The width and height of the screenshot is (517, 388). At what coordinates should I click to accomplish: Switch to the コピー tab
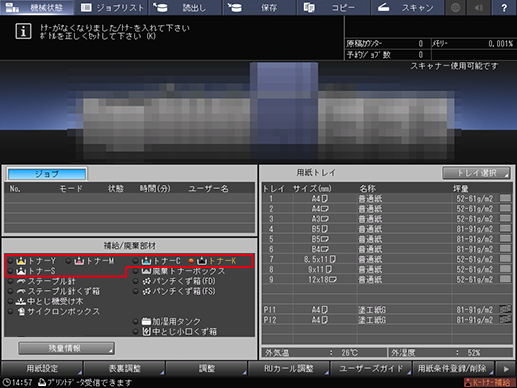pyautogui.click(x=334, y=7)
